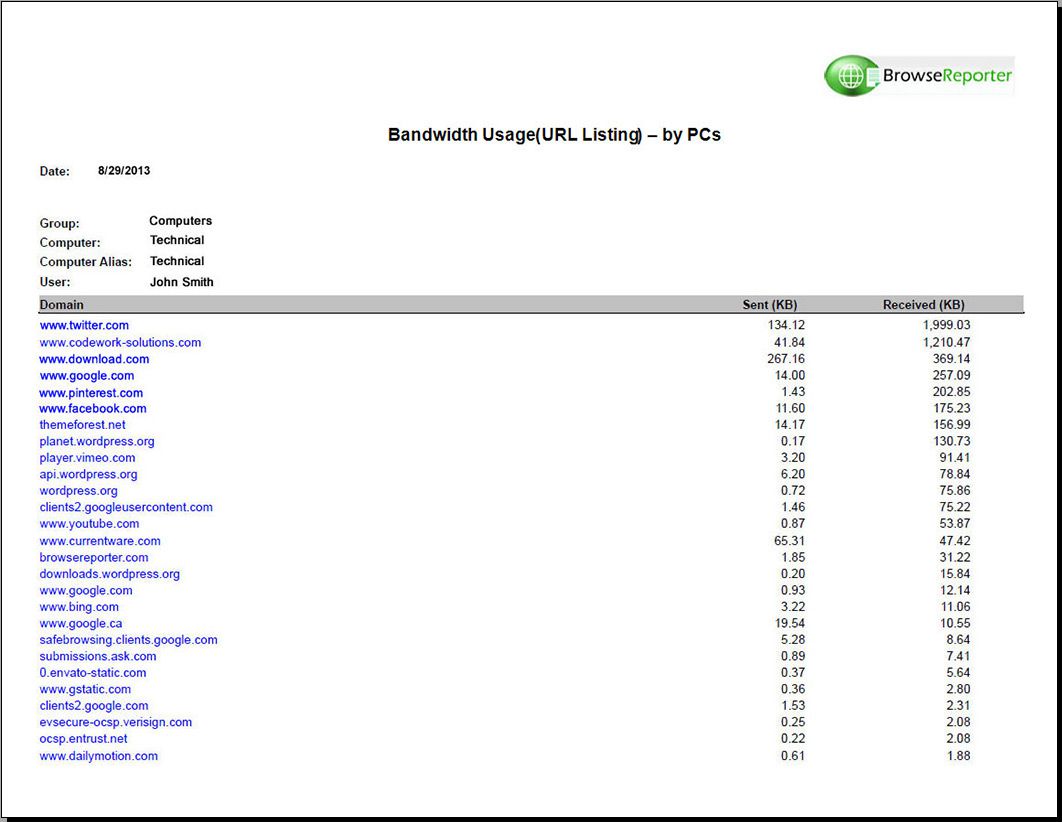Open the clients2.googleusercontent.com link
The image size is (1062, 822).
coord(125,507)
